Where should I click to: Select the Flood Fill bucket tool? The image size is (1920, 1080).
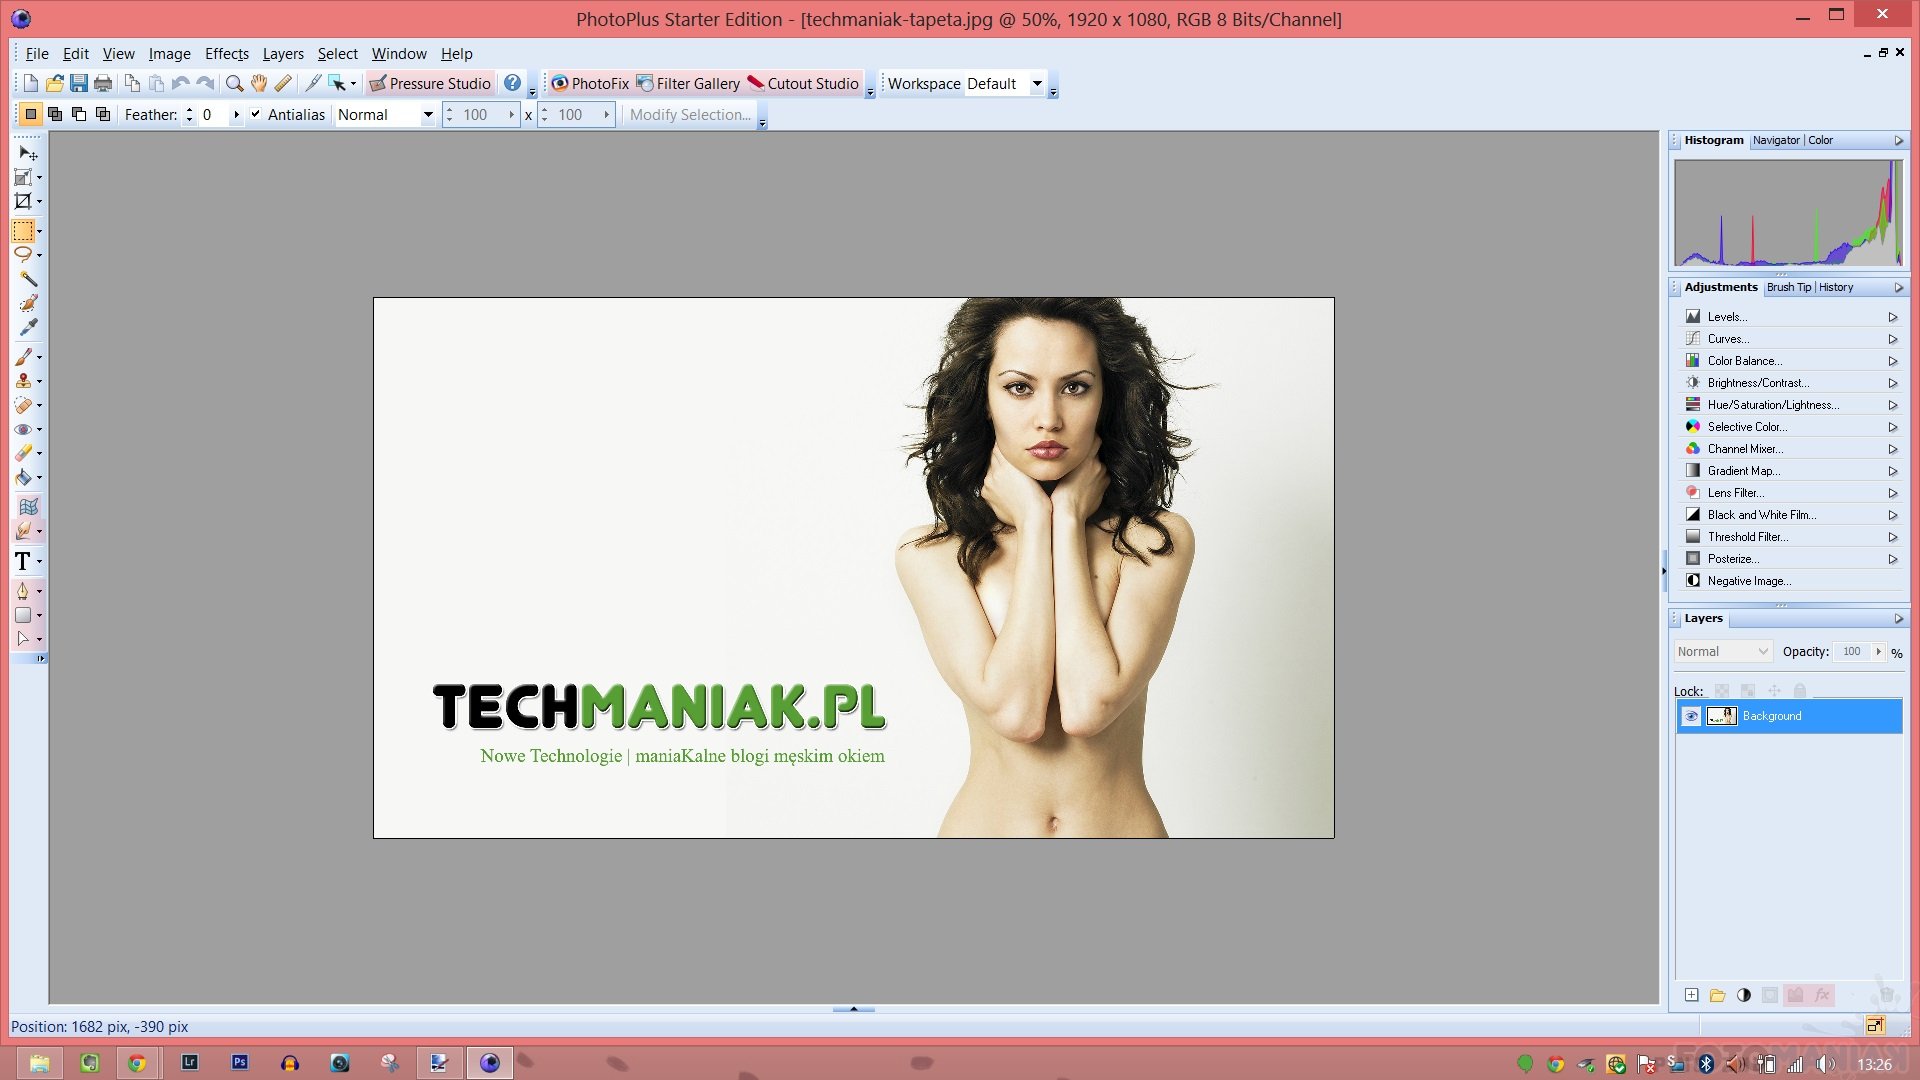coord(23,477)
